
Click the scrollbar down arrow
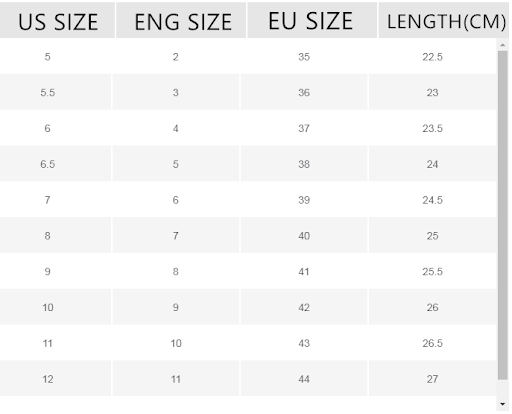pos(503,404)
